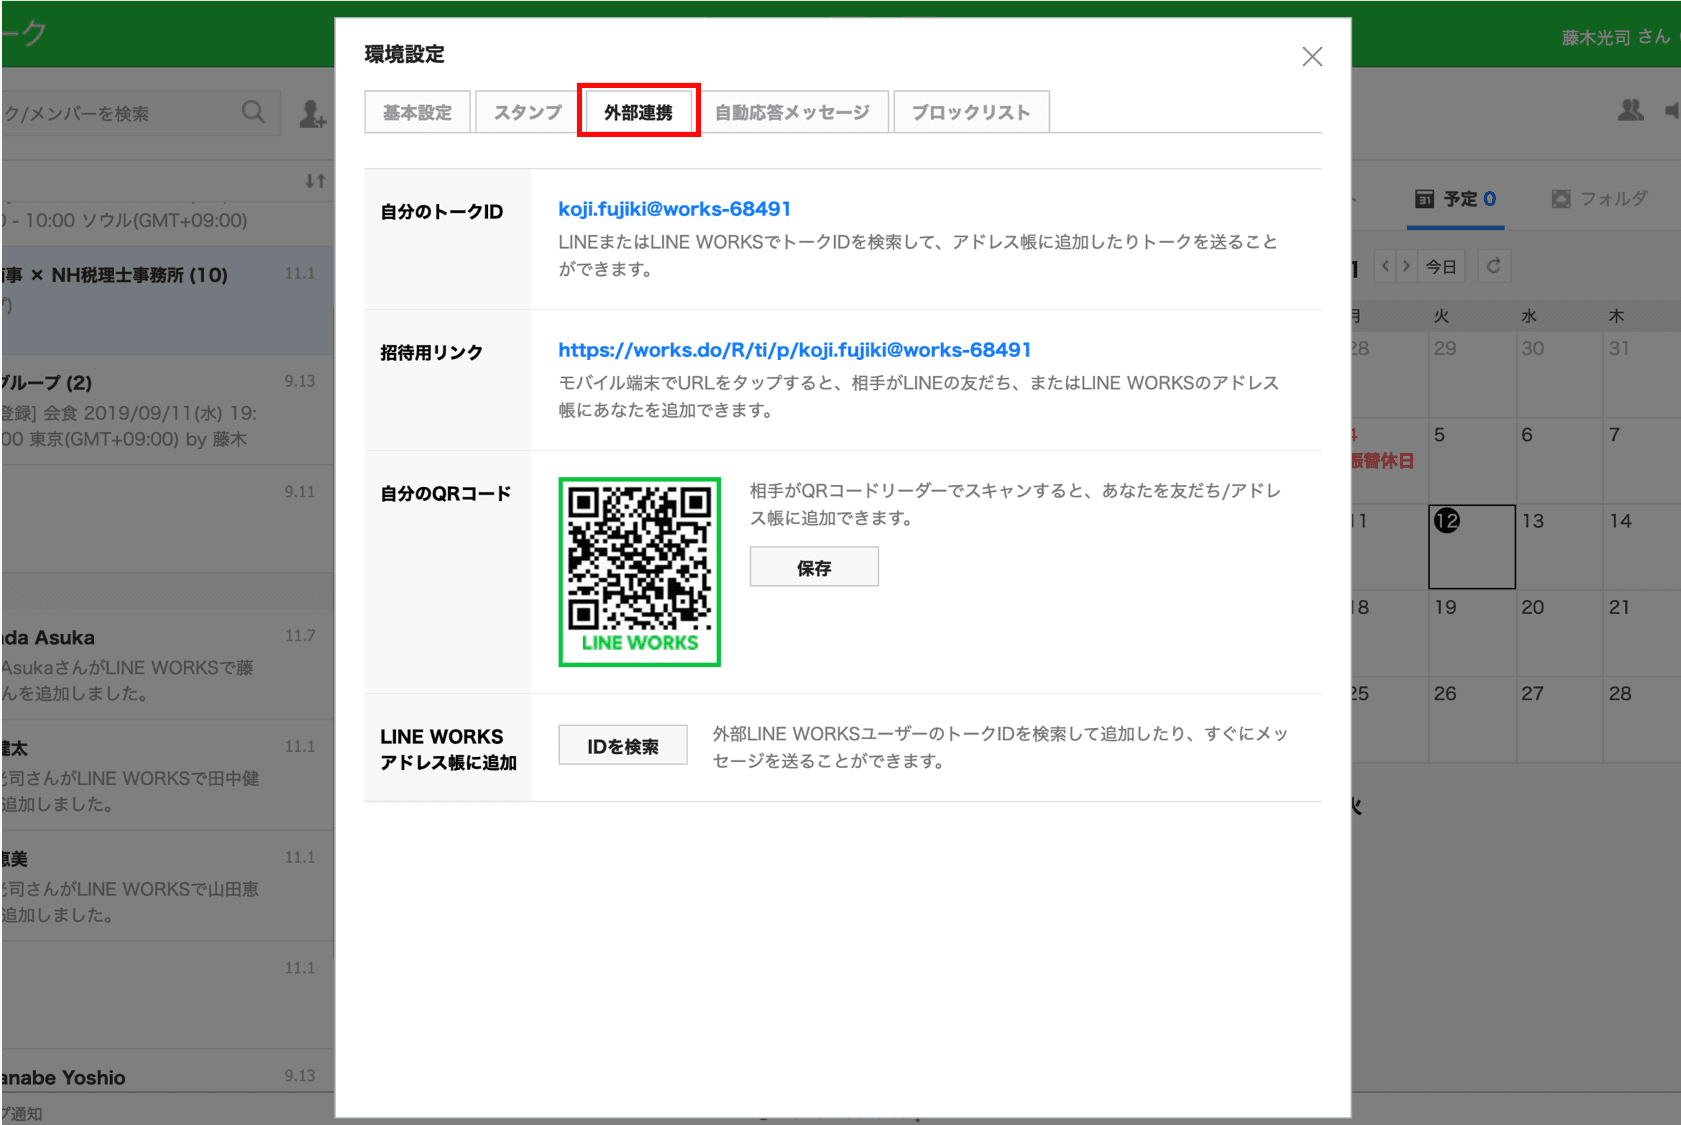Focus the member search field
The image size is (1681, 1125).
coord(120,114)
